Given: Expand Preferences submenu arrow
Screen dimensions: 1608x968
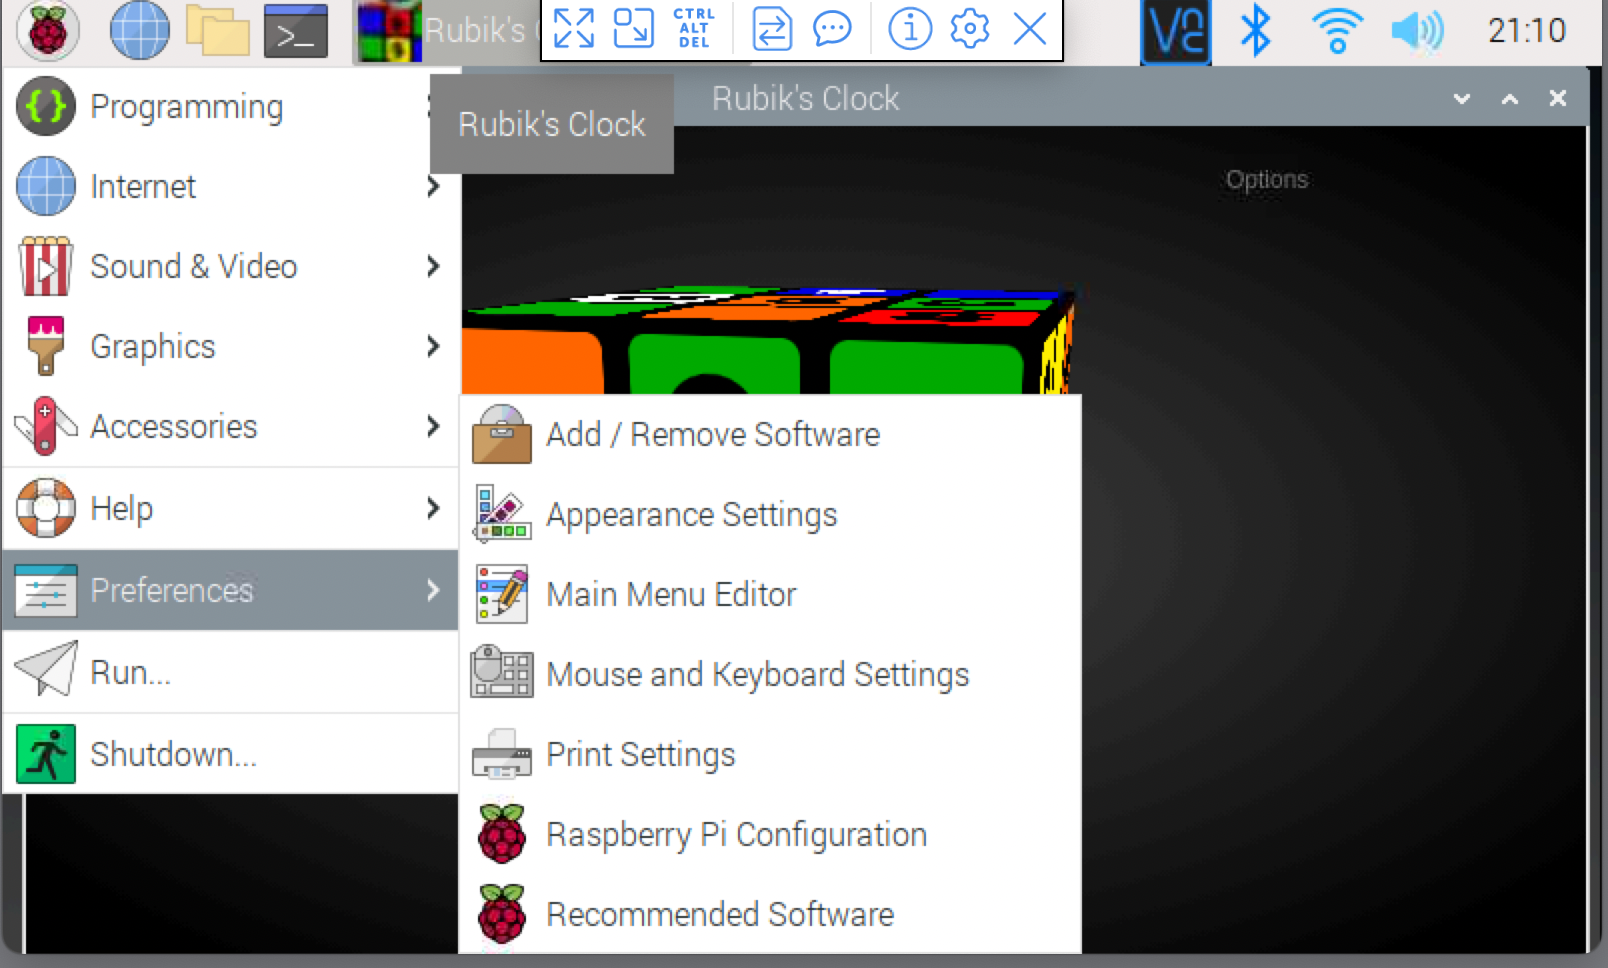Looking at the screenshot, I should (433, 590).
